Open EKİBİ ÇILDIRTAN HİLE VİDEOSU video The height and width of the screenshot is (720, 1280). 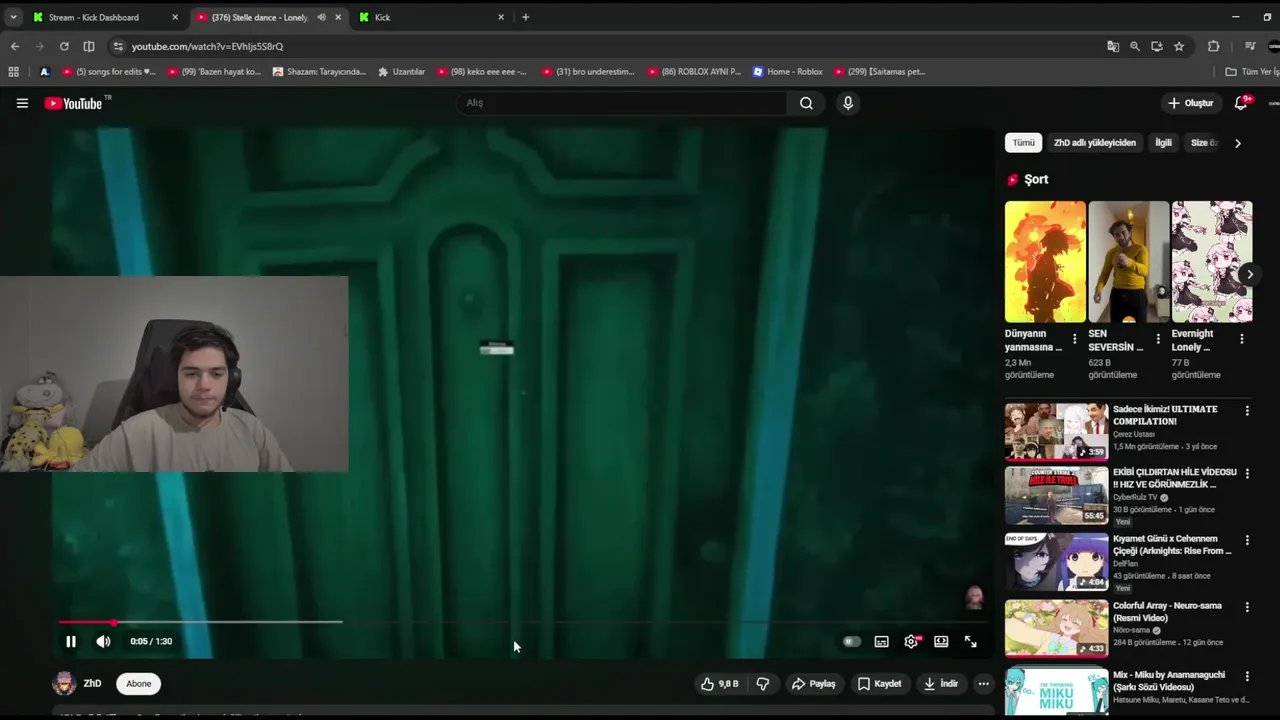[x=1056, y=495]
